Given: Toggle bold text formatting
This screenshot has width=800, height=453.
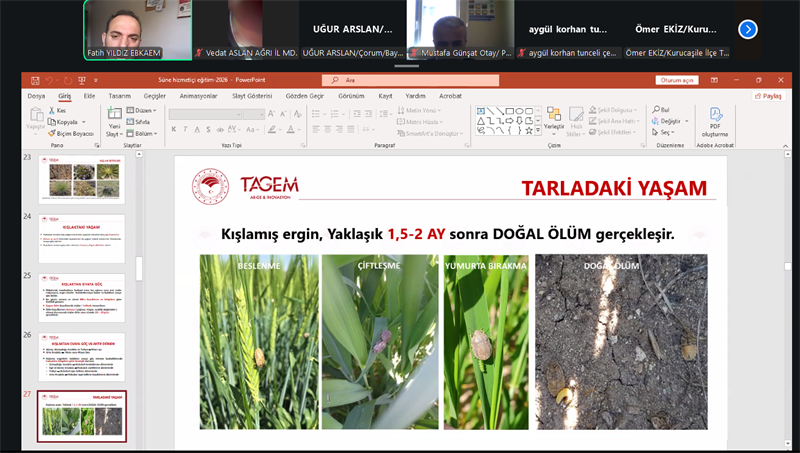Looking at the screenshot, I should pos(174,130).
